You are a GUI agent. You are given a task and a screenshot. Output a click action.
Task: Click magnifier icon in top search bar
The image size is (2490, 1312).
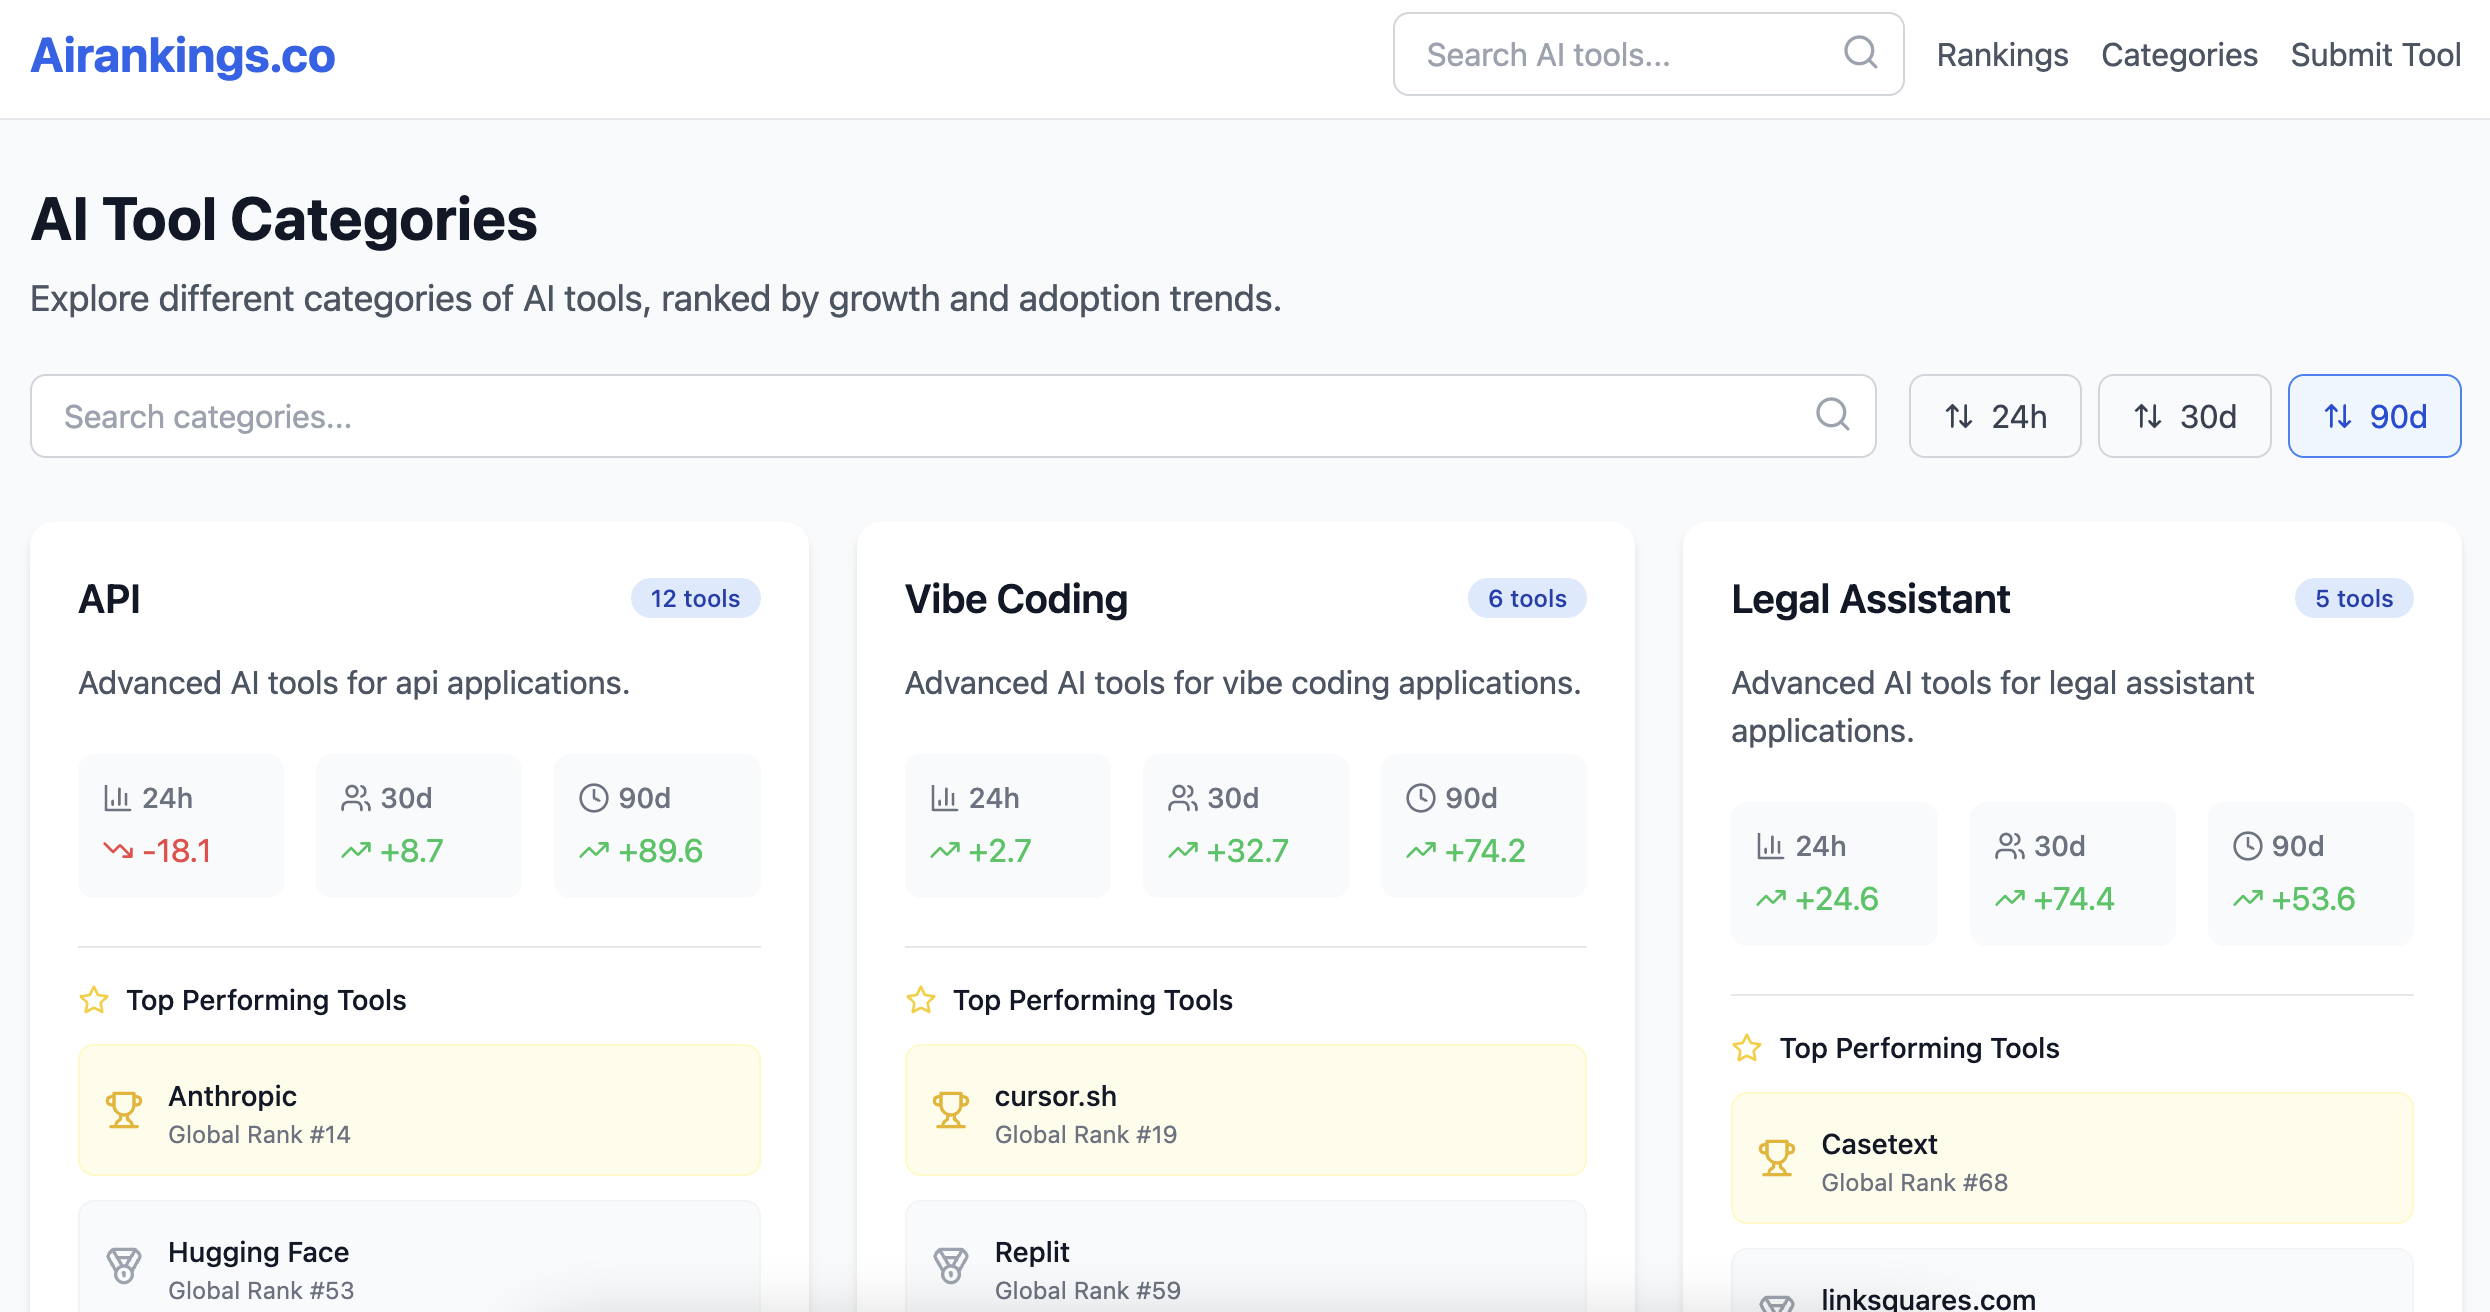tap(1860, 53)
